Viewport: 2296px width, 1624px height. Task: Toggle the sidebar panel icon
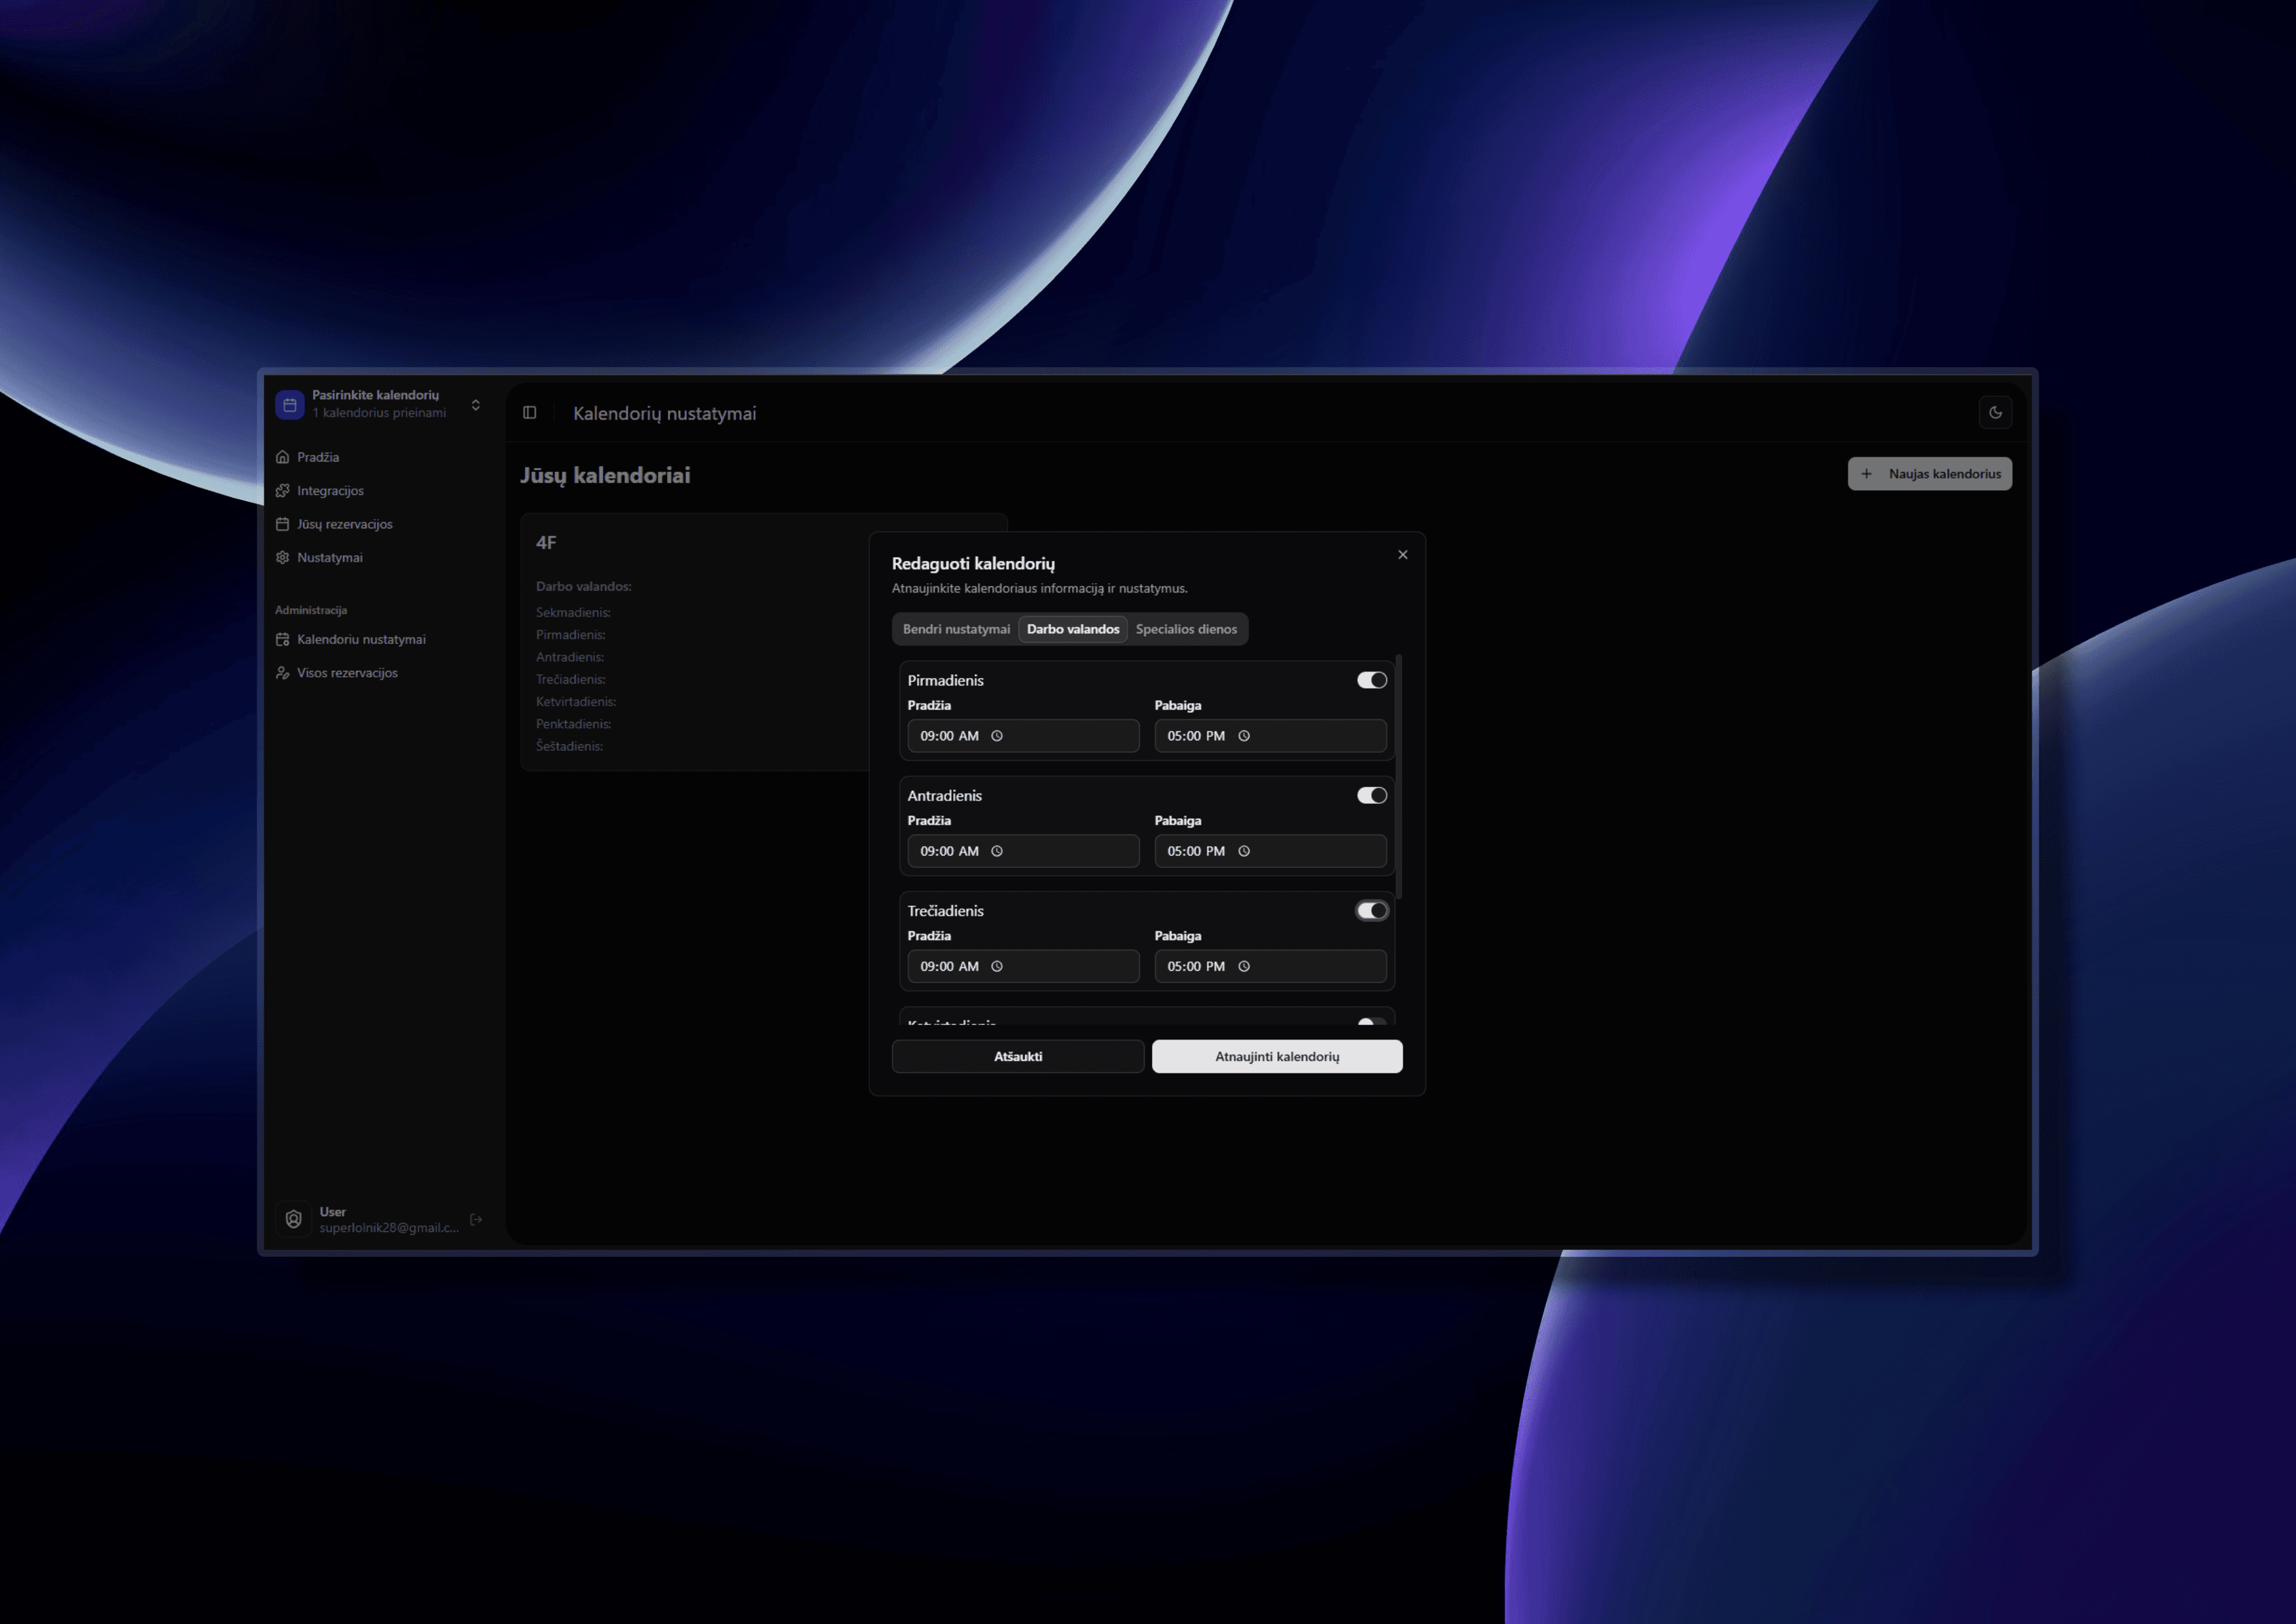[x=530, y=413]
